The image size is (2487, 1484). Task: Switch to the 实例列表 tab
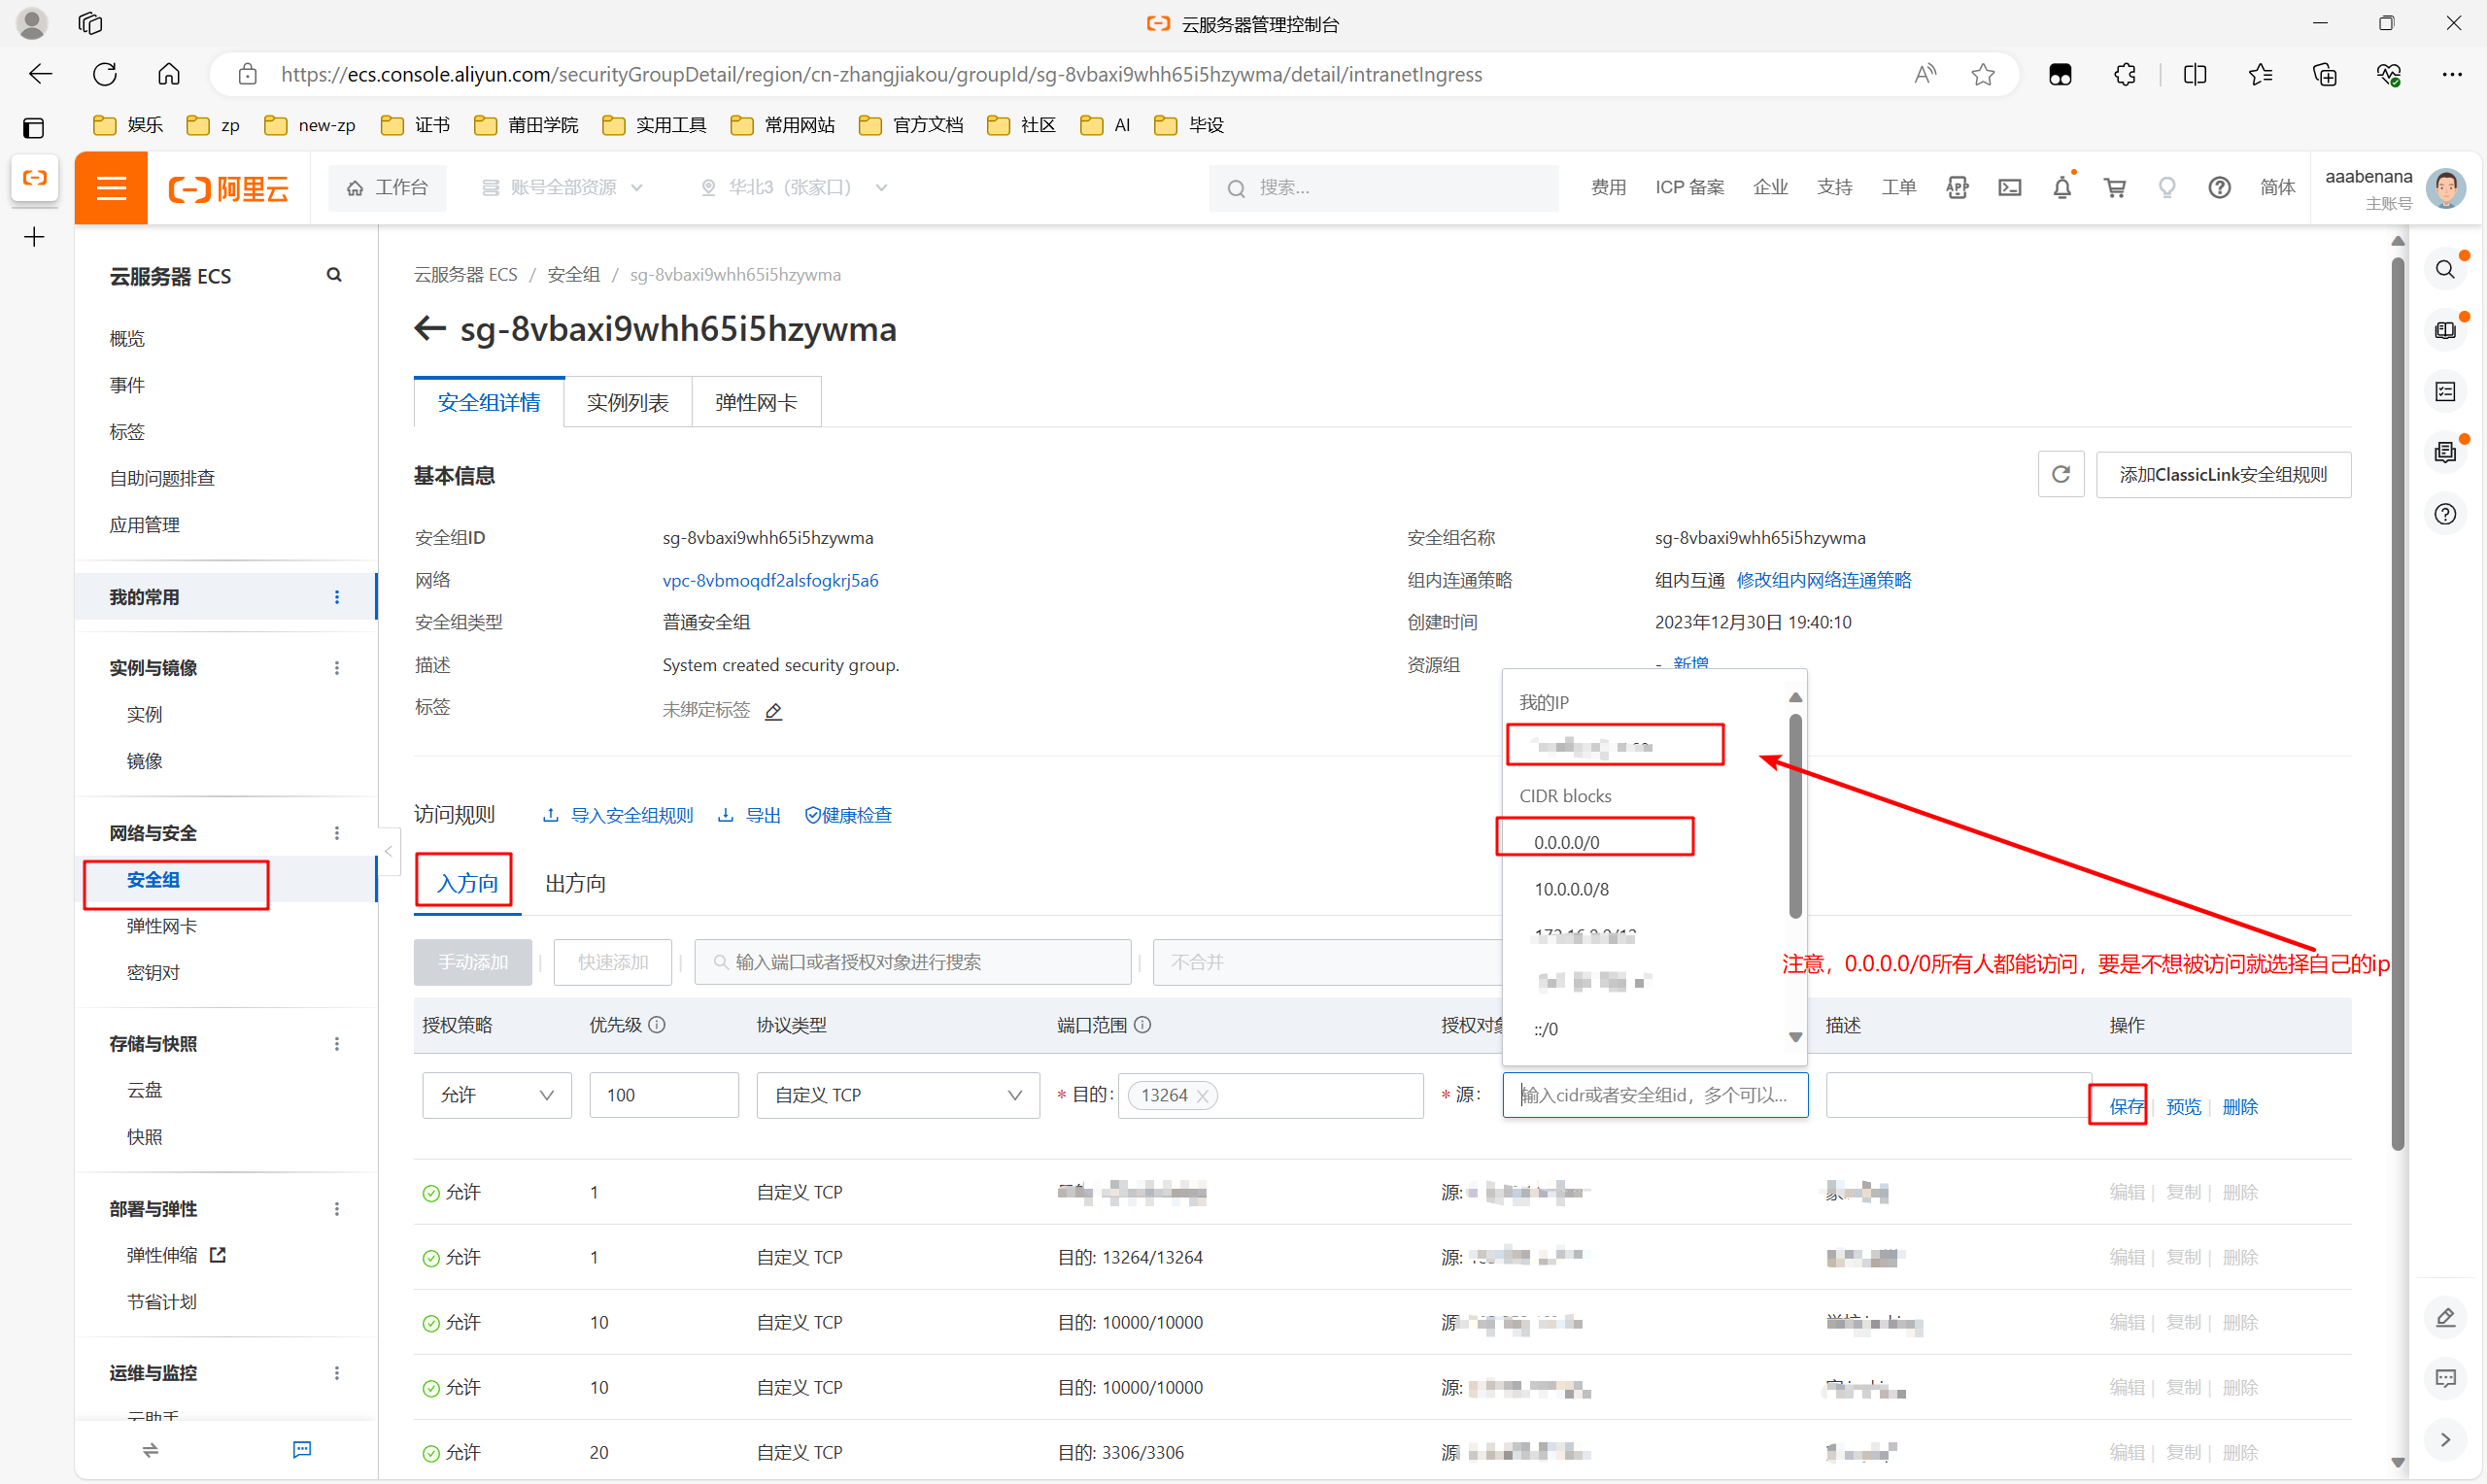click(627, 403)
